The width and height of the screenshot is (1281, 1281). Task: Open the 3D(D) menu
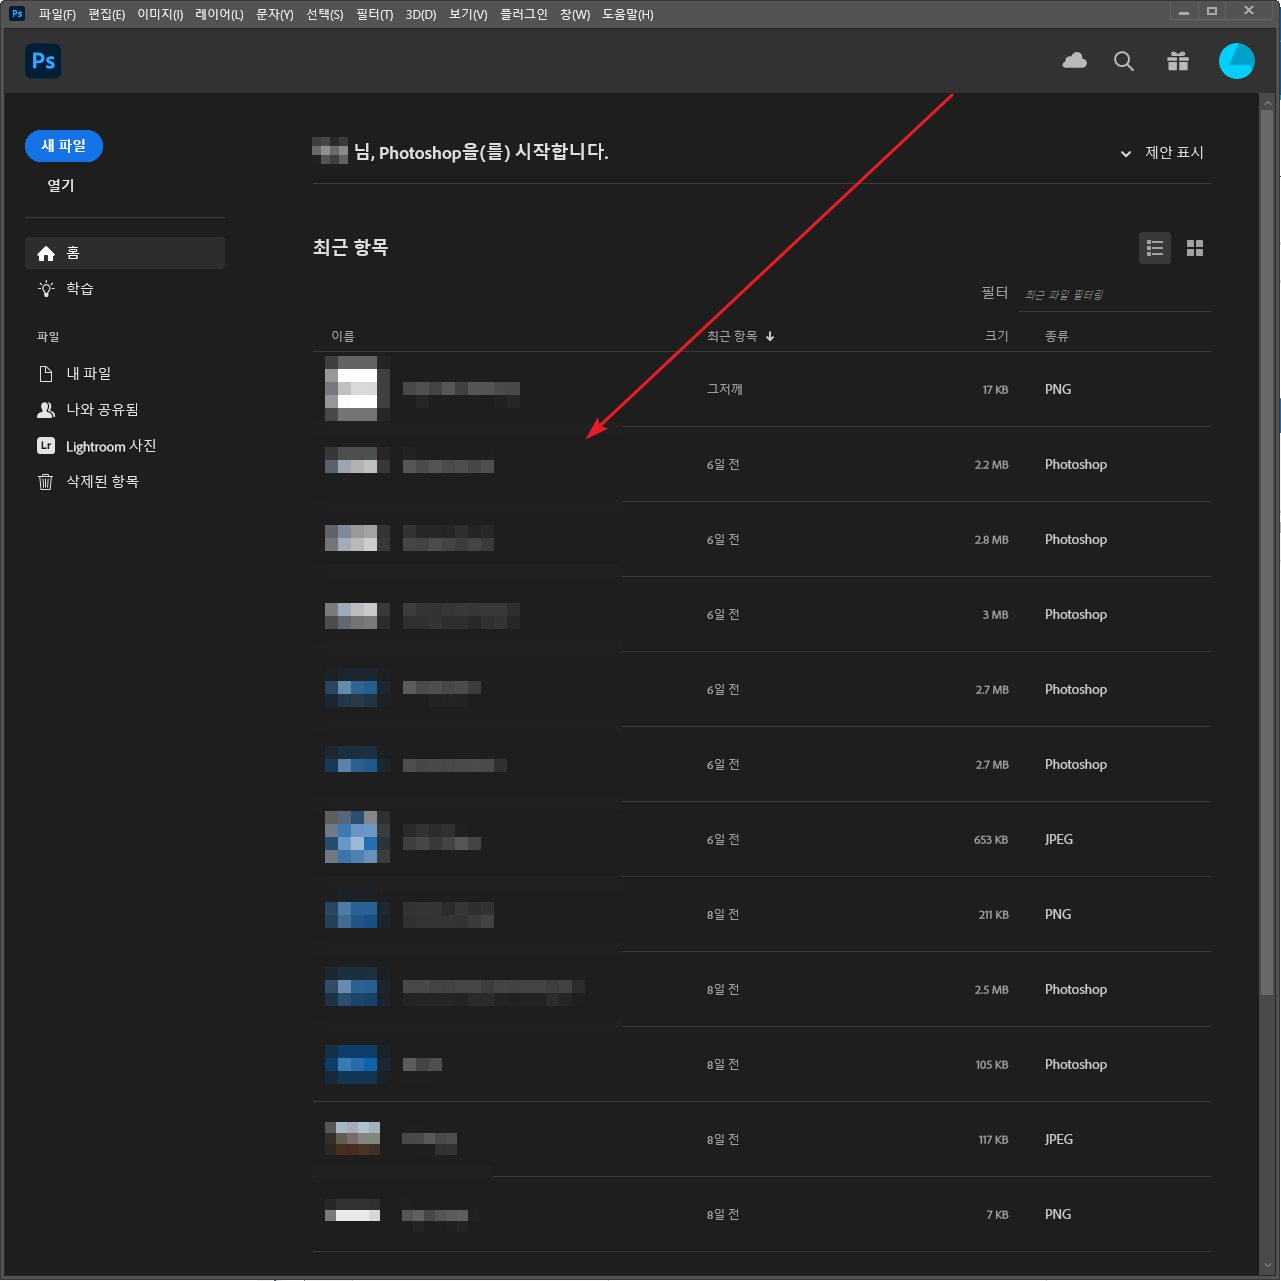pos(421,14)
